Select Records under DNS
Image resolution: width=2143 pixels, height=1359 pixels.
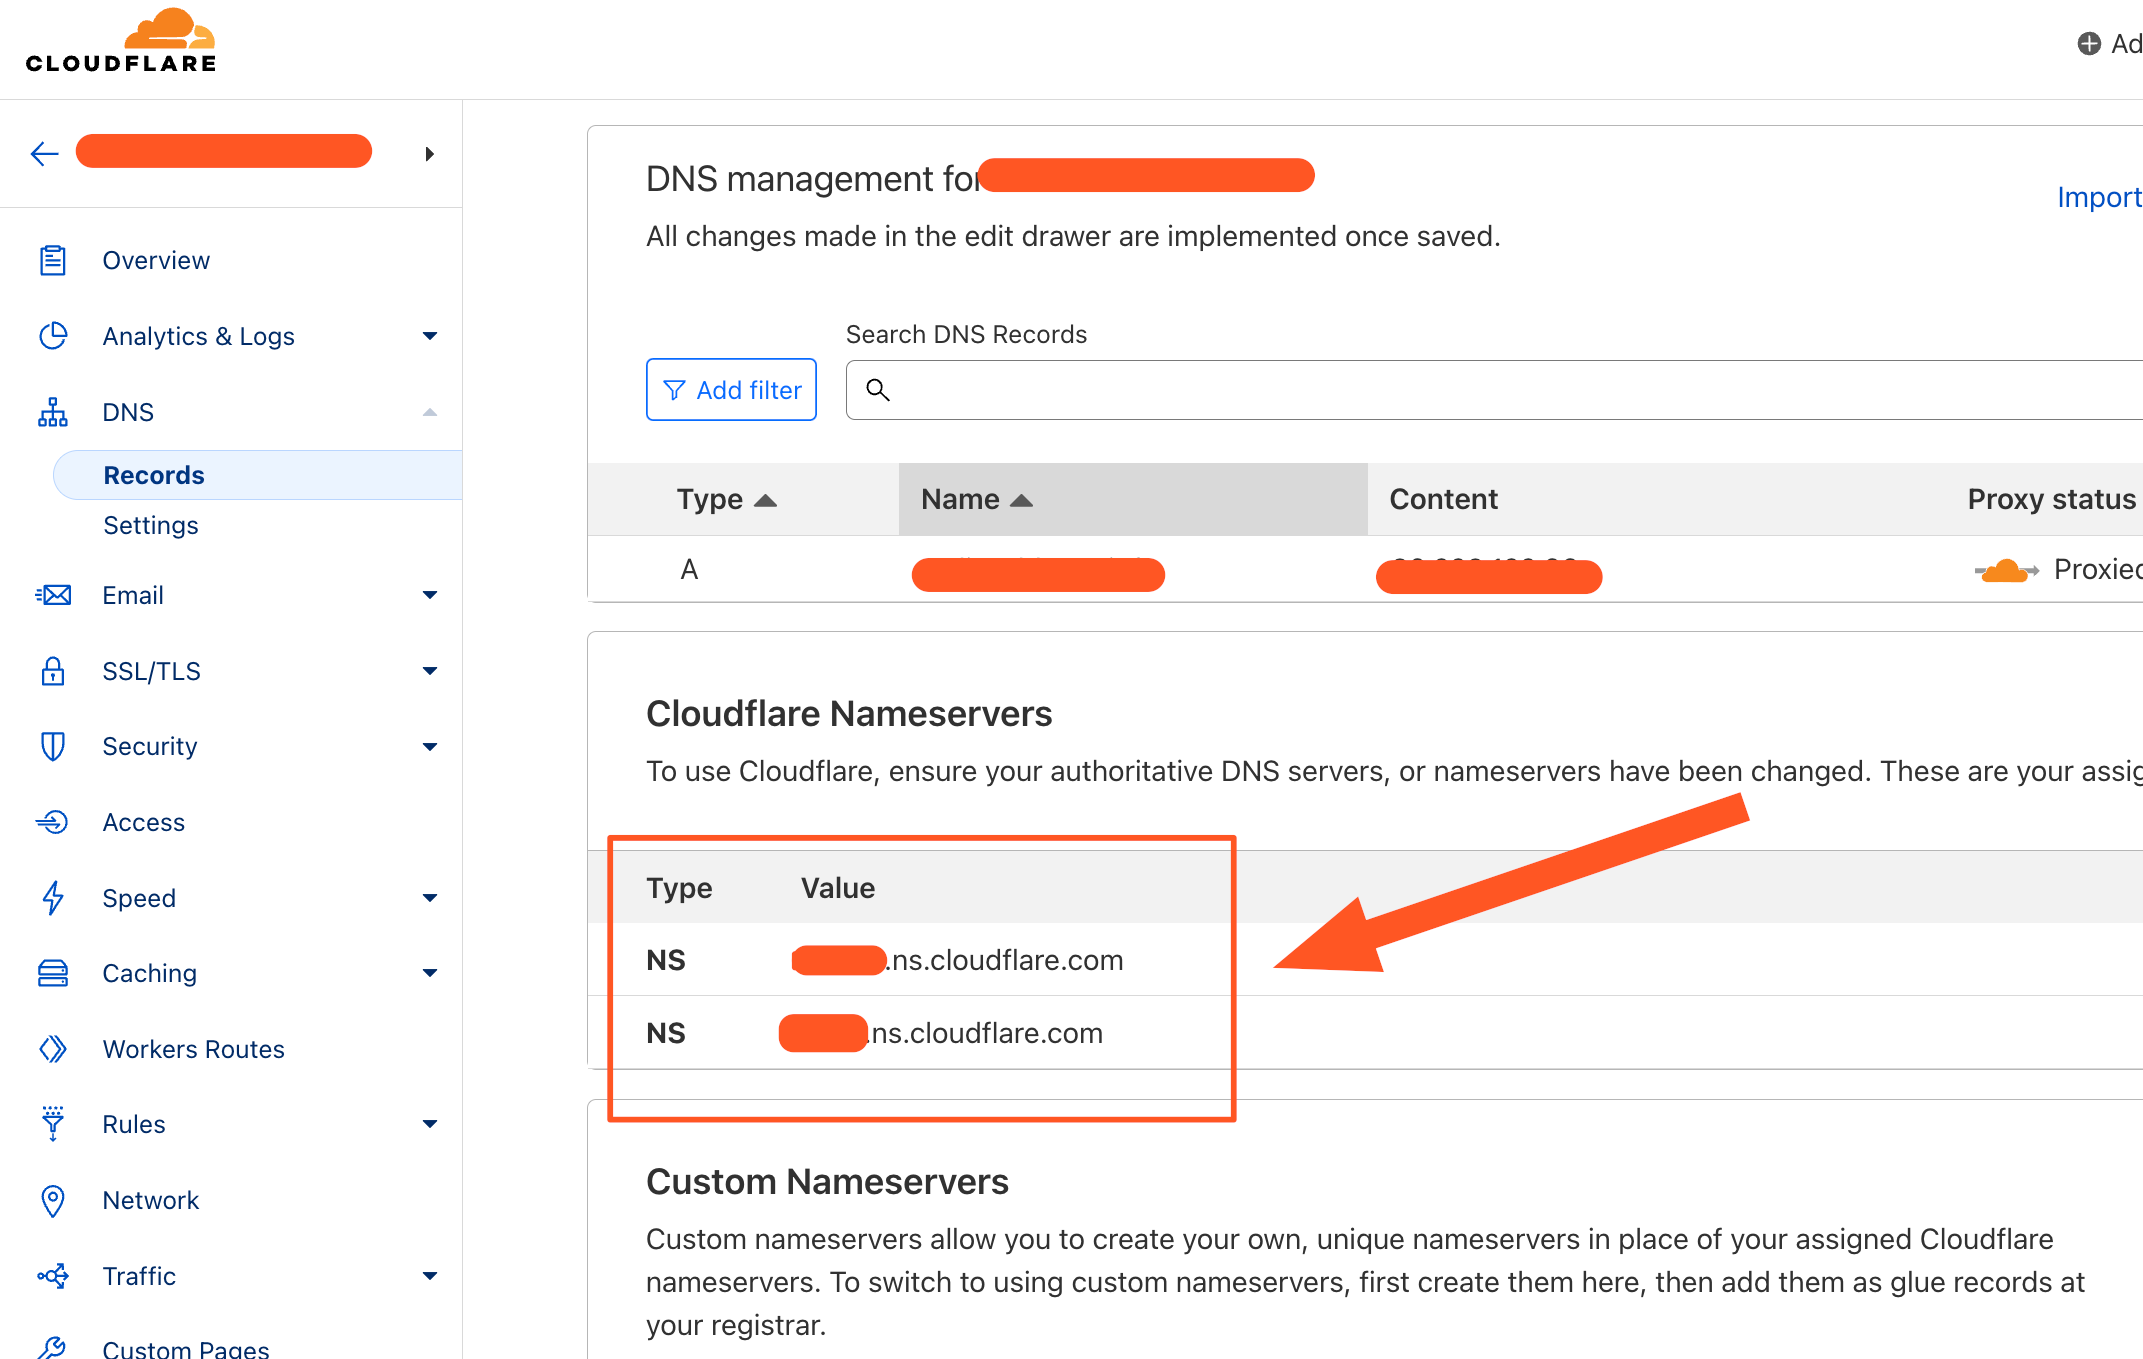click(154, 475)
